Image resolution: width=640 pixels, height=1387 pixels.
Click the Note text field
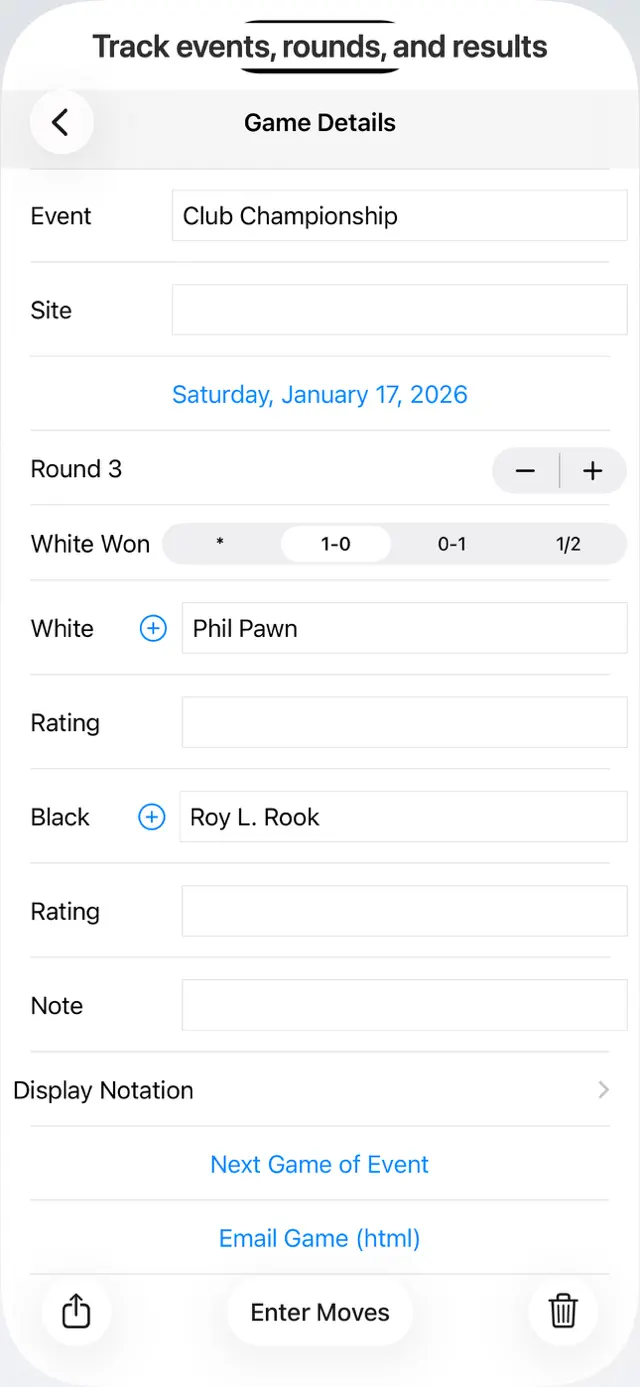click(x=404, y=1005)
